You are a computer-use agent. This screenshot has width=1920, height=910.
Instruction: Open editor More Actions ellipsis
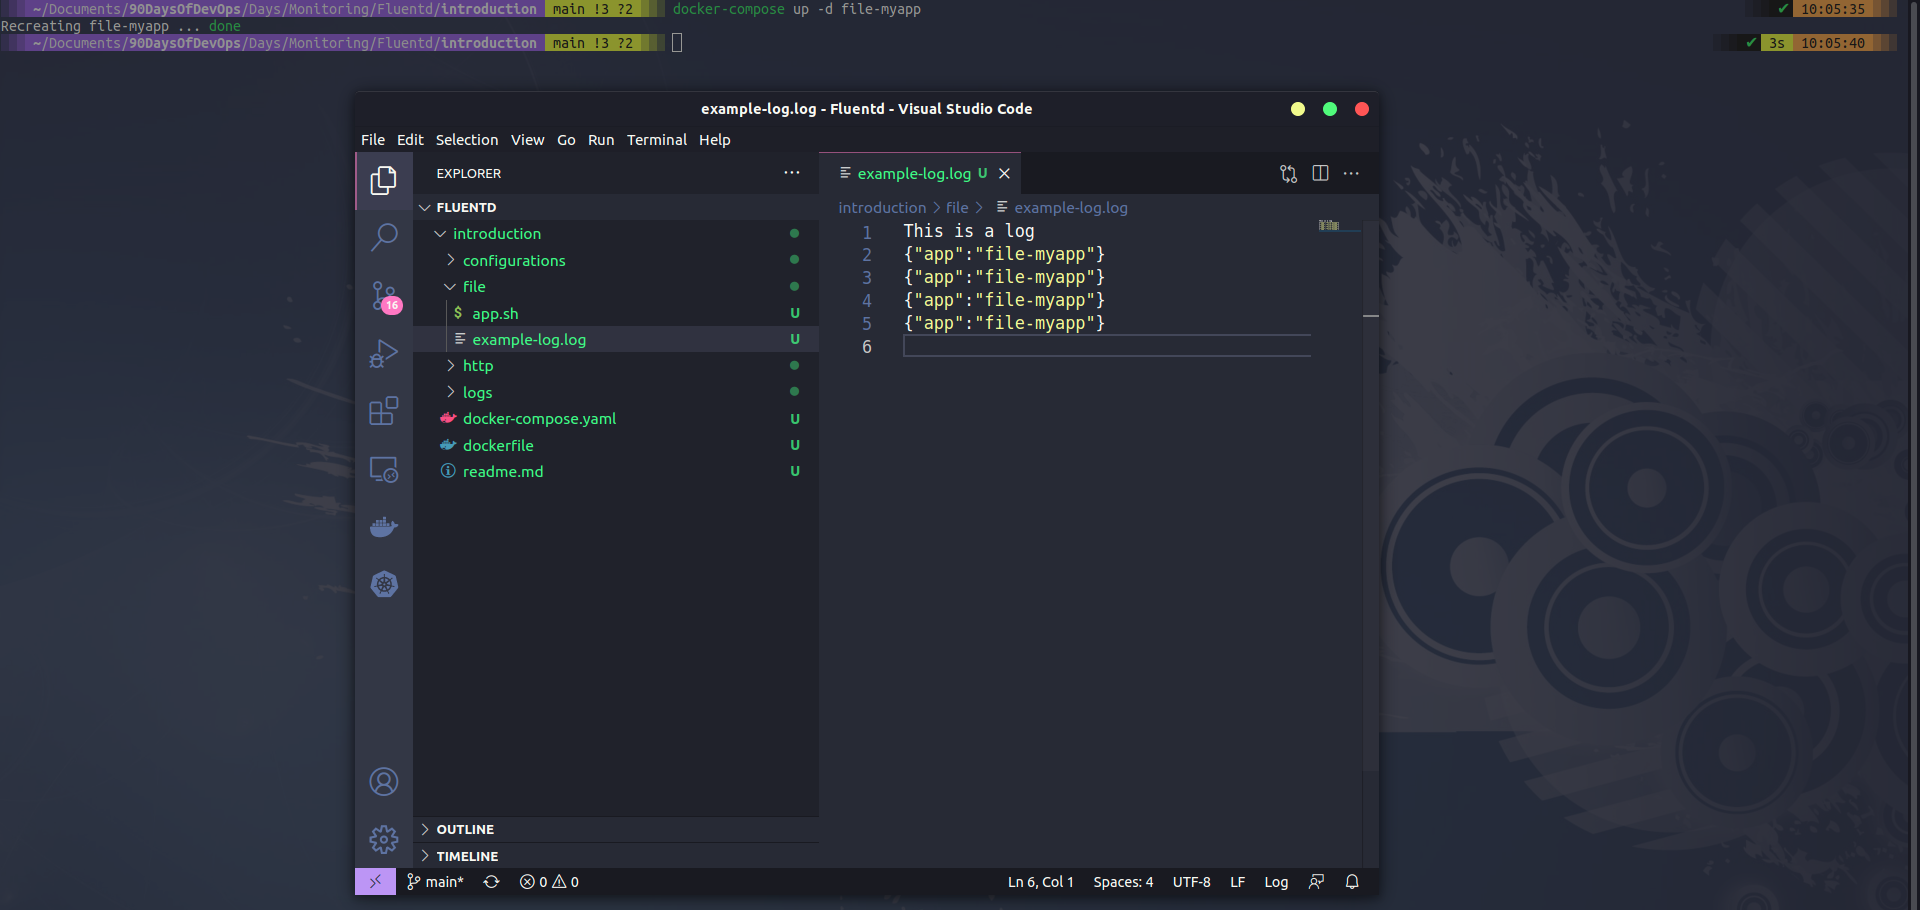pos(1351,174)
